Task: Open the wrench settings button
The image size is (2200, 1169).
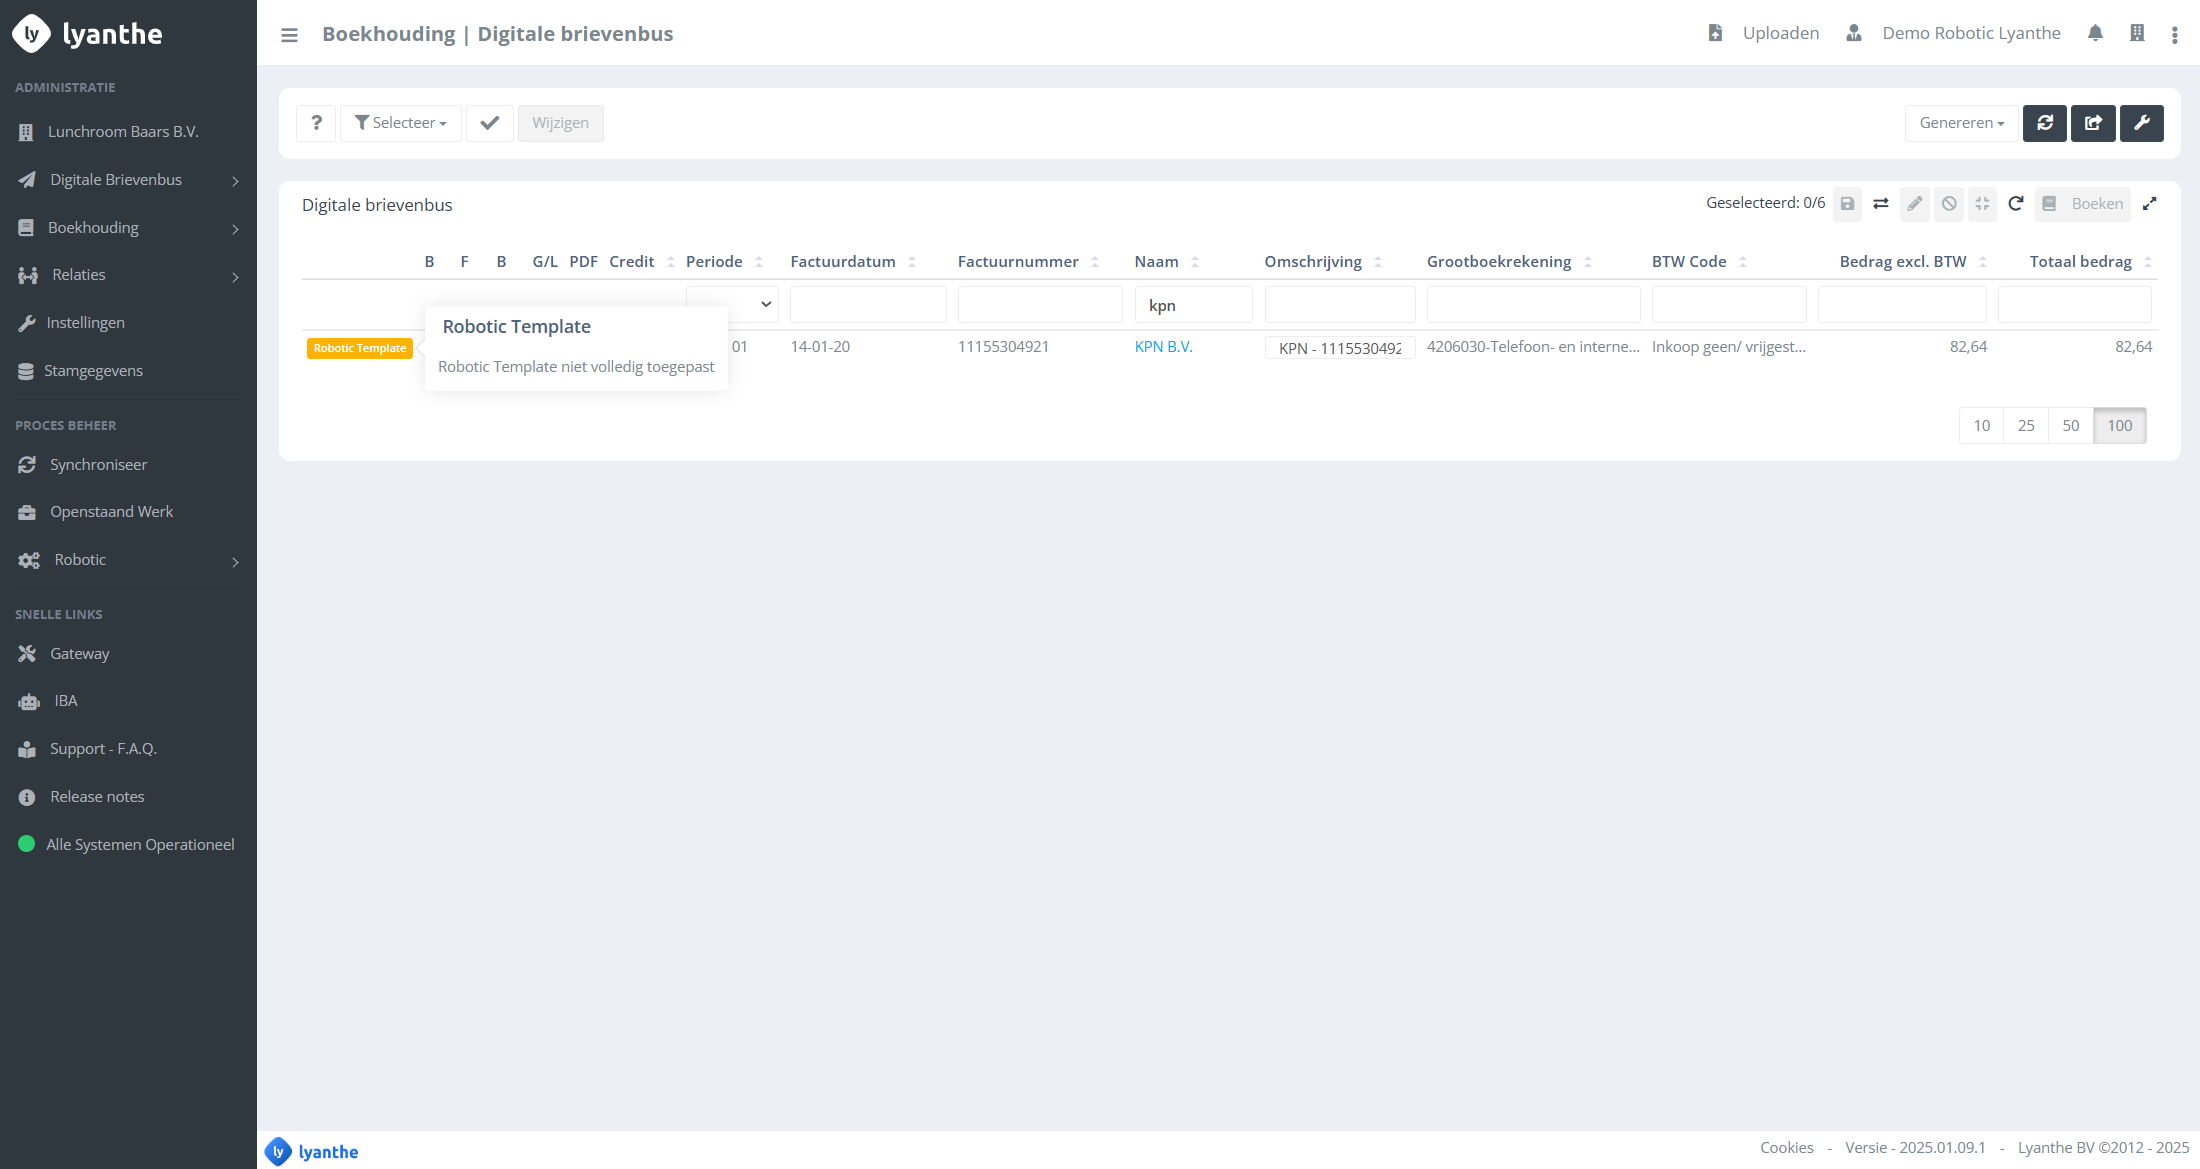Action: point(2141,123)
